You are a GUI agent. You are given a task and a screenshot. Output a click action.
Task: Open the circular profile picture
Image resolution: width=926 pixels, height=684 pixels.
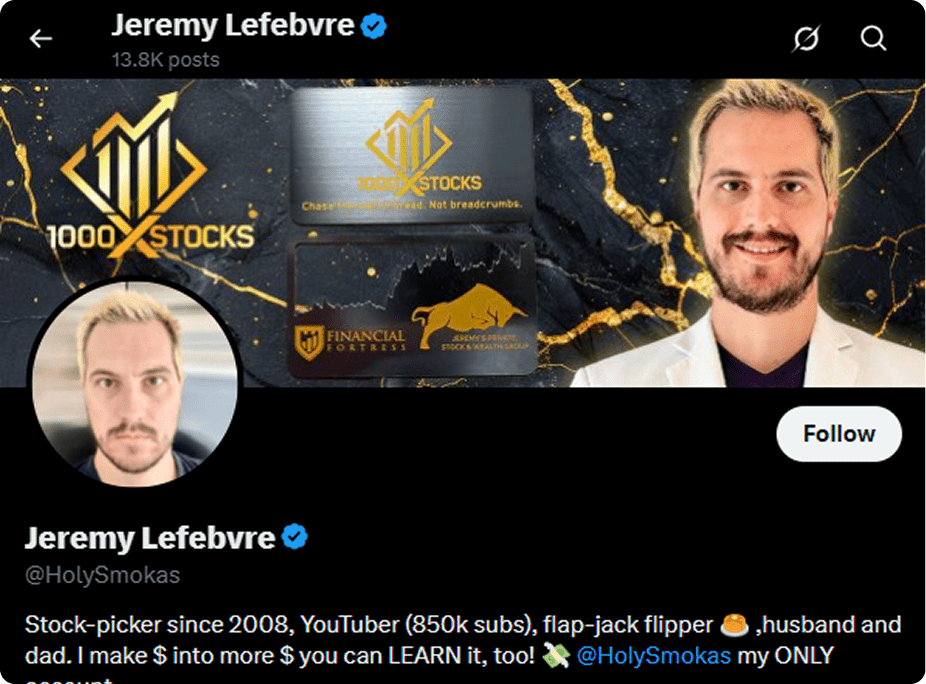[x=135, y=383]
